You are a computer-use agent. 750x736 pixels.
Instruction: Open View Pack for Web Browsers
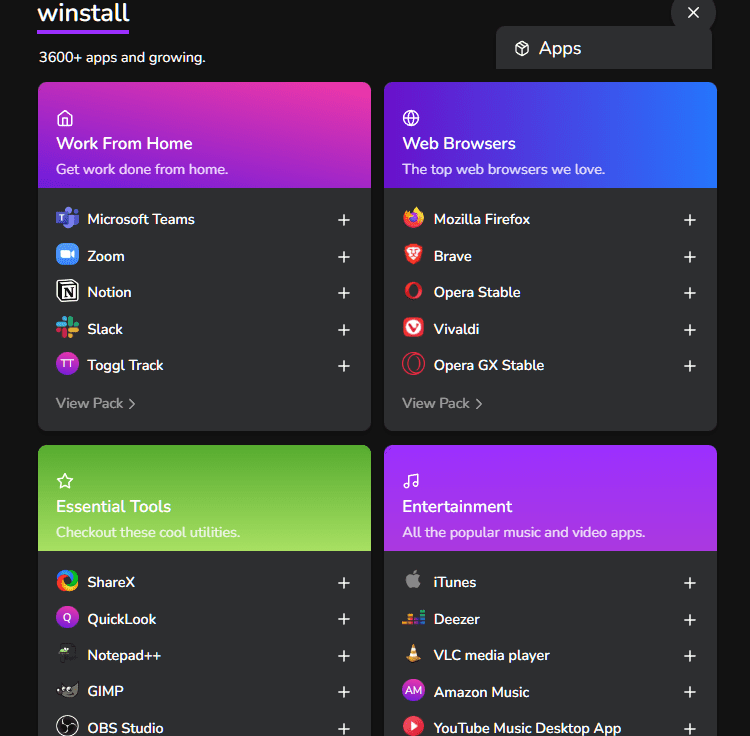point(442,403)
